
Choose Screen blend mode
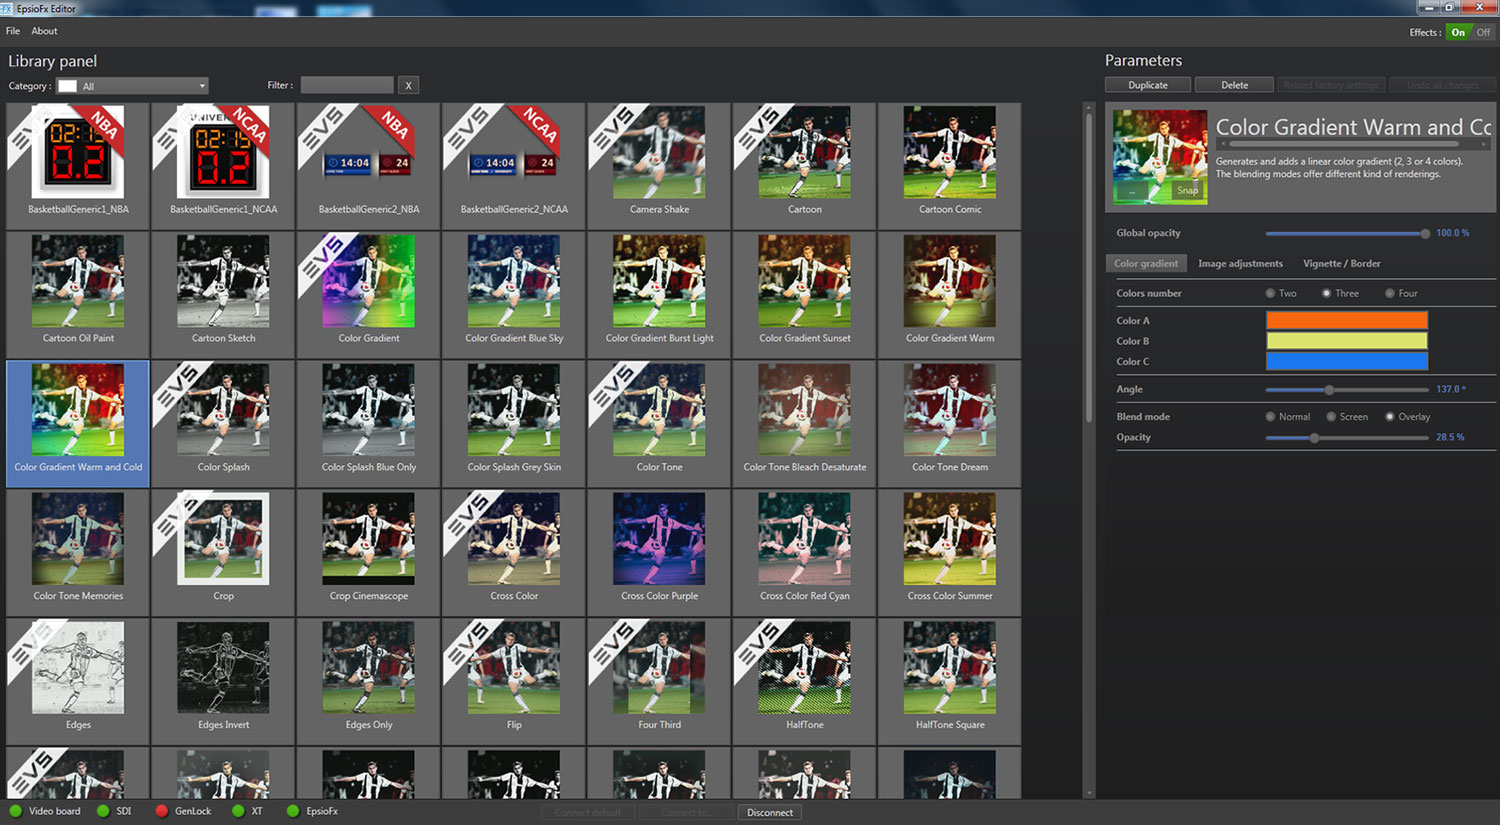click(1331, 417)
